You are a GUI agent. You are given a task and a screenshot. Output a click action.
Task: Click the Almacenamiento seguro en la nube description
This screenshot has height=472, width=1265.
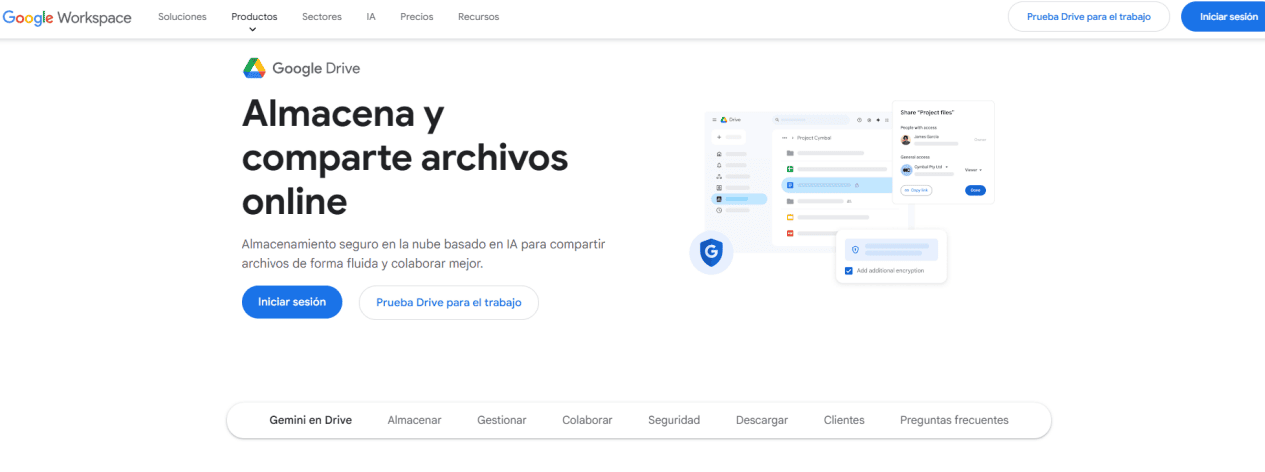424,254
